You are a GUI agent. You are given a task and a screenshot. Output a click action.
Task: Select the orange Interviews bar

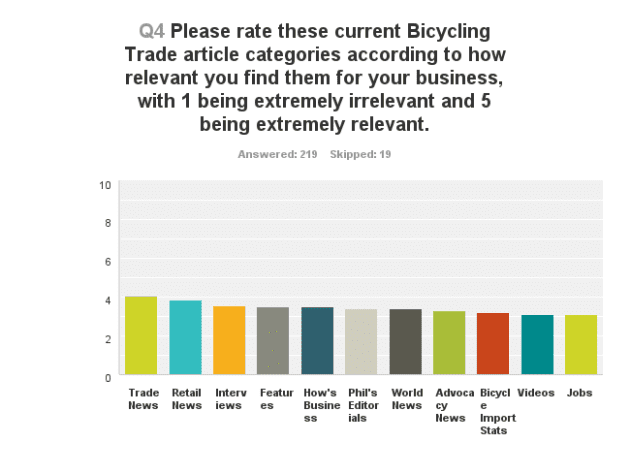click(229, 342)
